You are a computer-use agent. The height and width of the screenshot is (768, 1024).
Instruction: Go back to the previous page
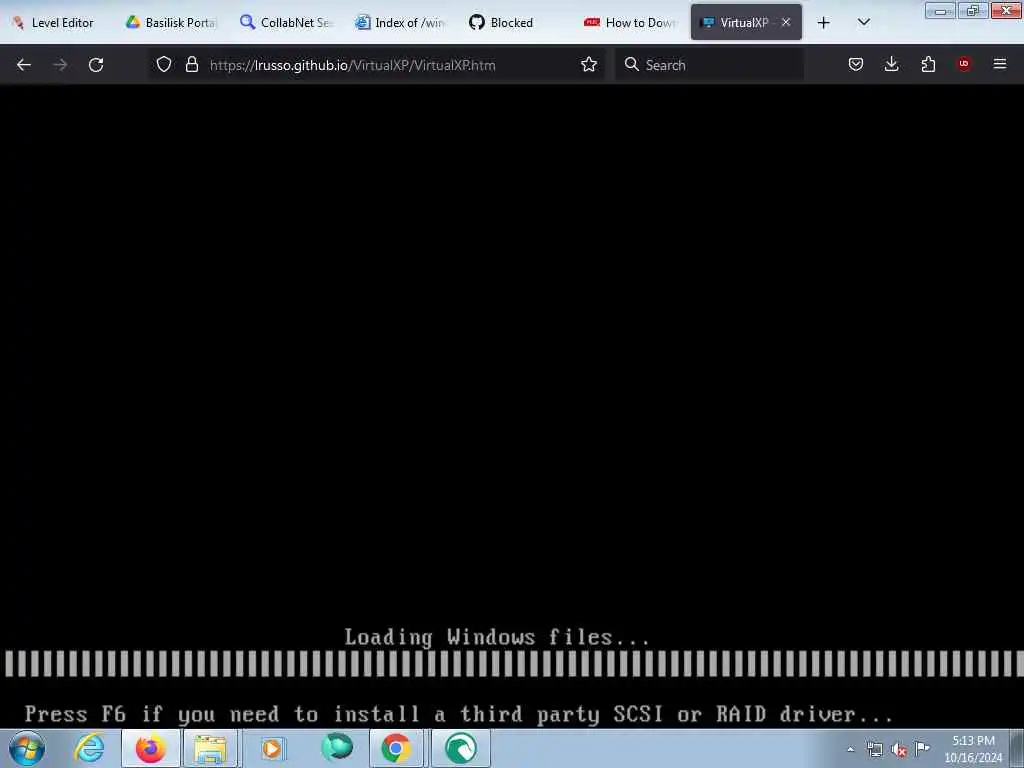[x=24, y=65]
